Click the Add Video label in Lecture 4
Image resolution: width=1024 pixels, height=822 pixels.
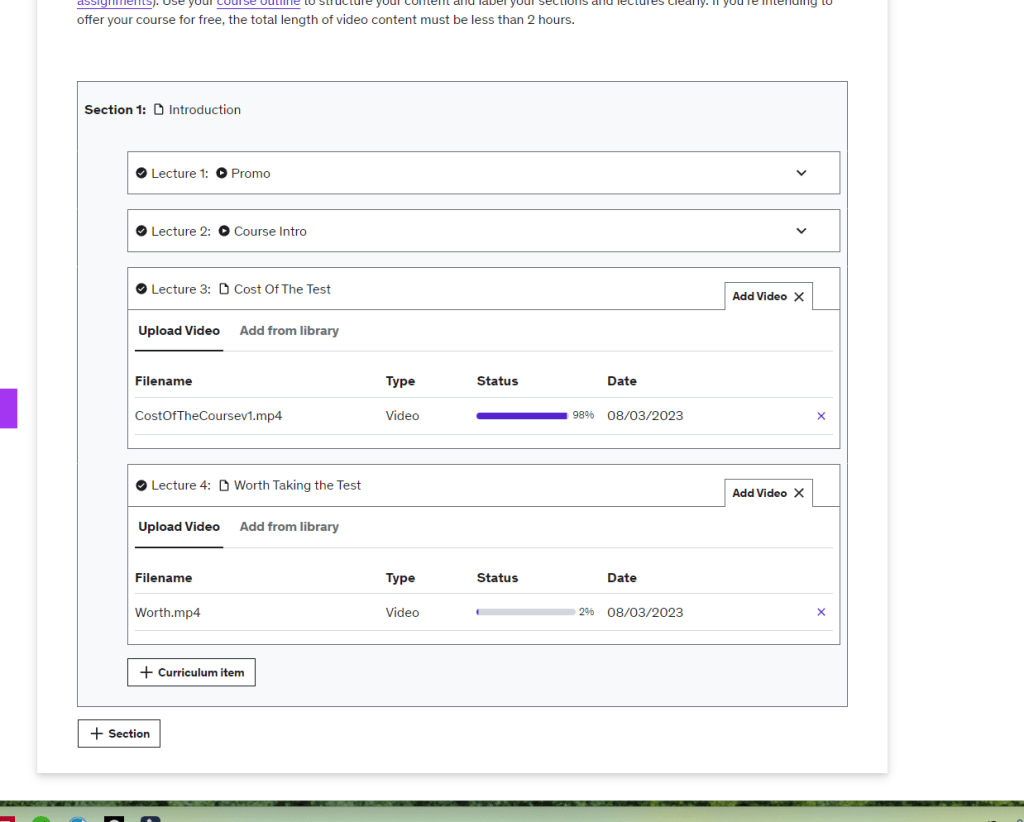click(x=760, y=493)
